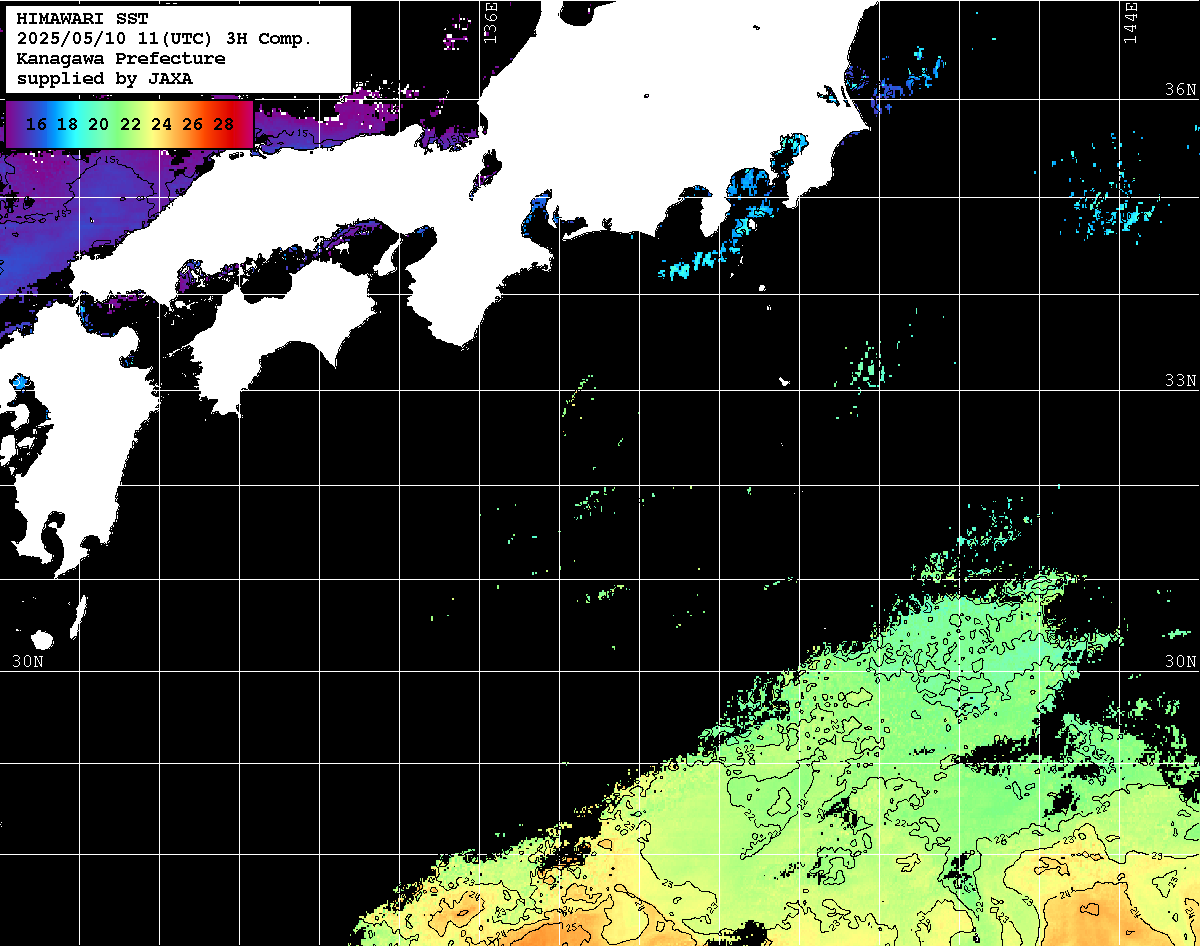Viewport: 1200px width, 946px height.
Task: Pick the 26 value on temperature legend
Action: (192, 125)
